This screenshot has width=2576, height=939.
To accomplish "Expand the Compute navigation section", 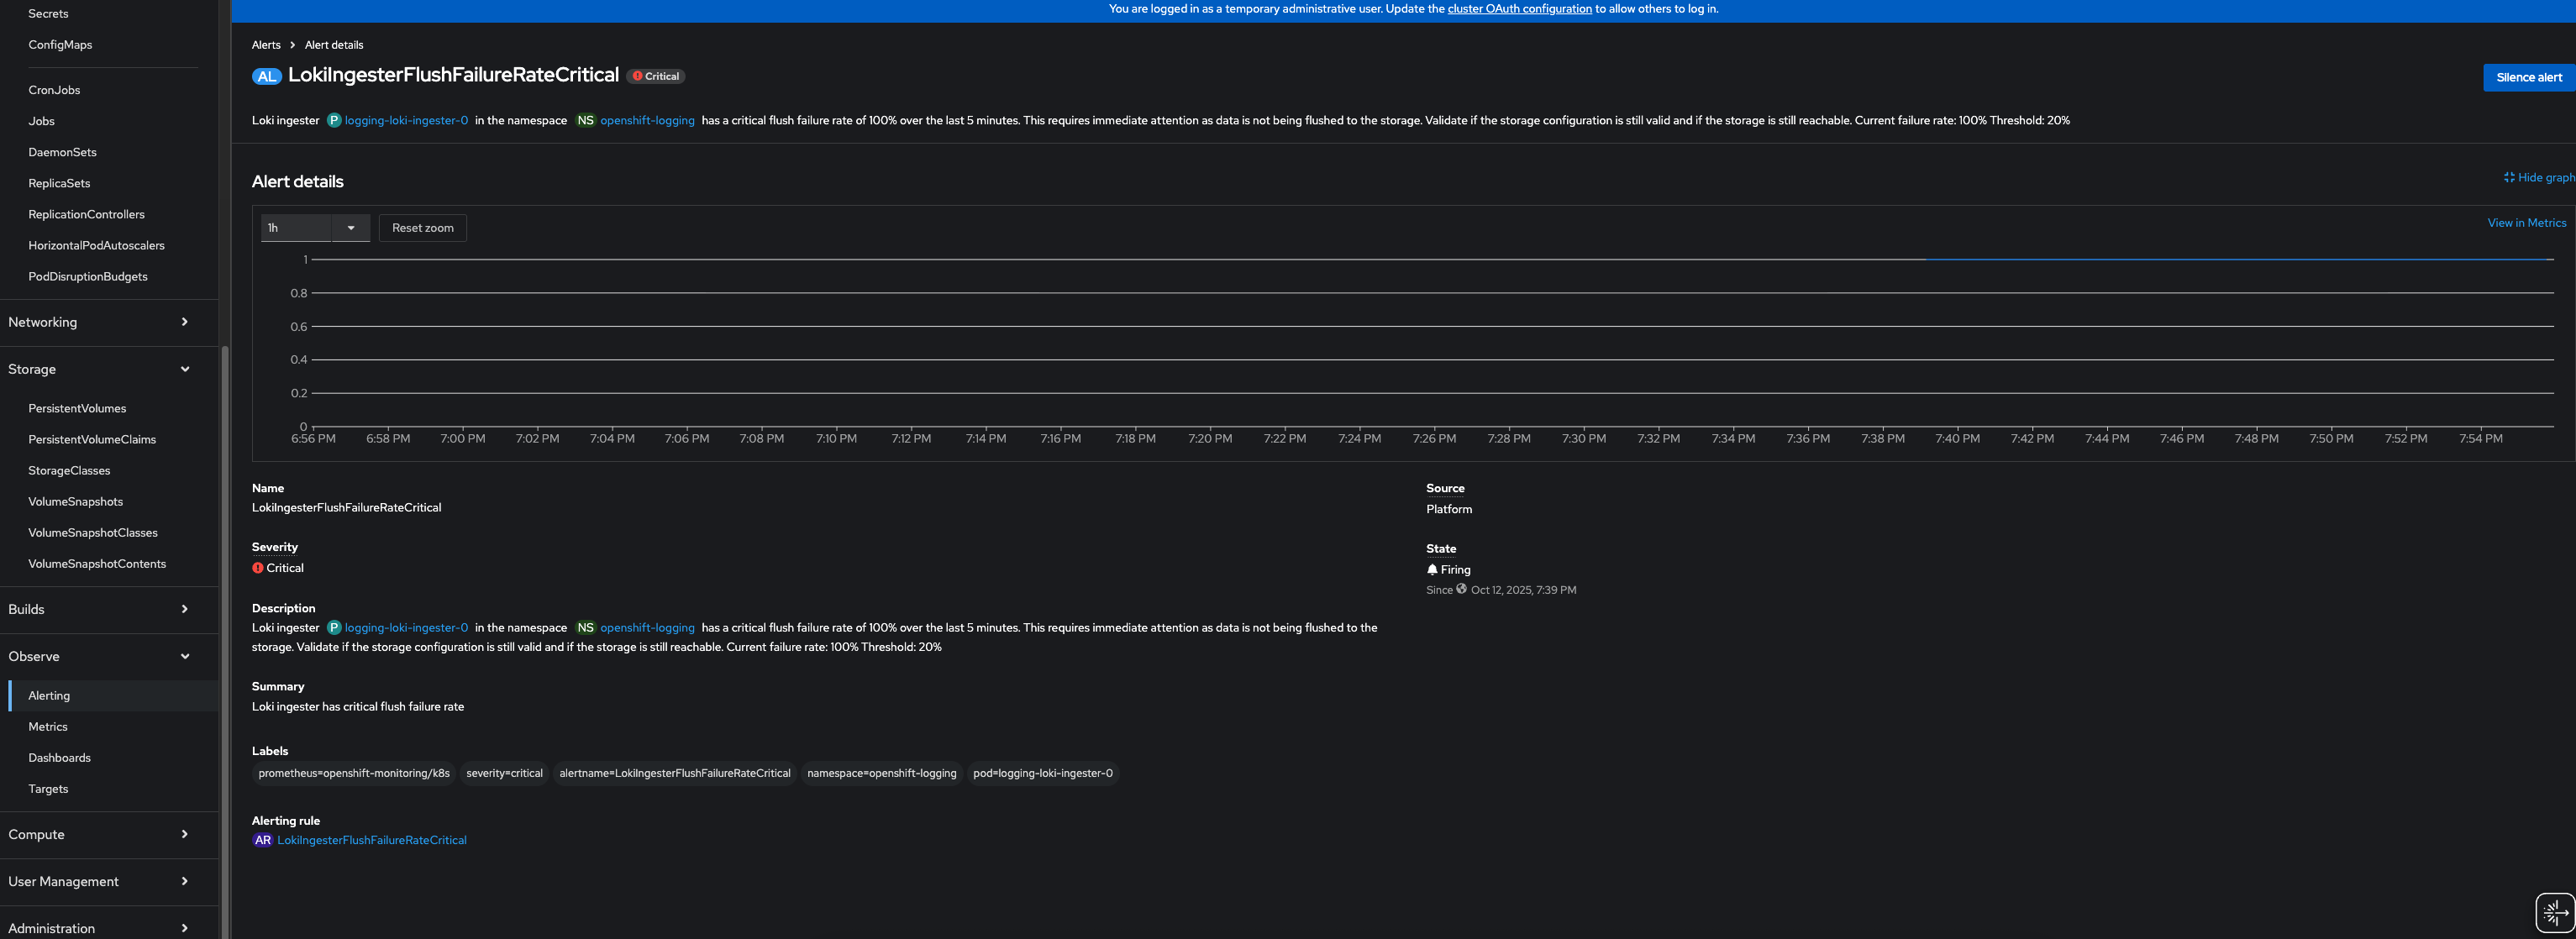I will coord(98,834).
